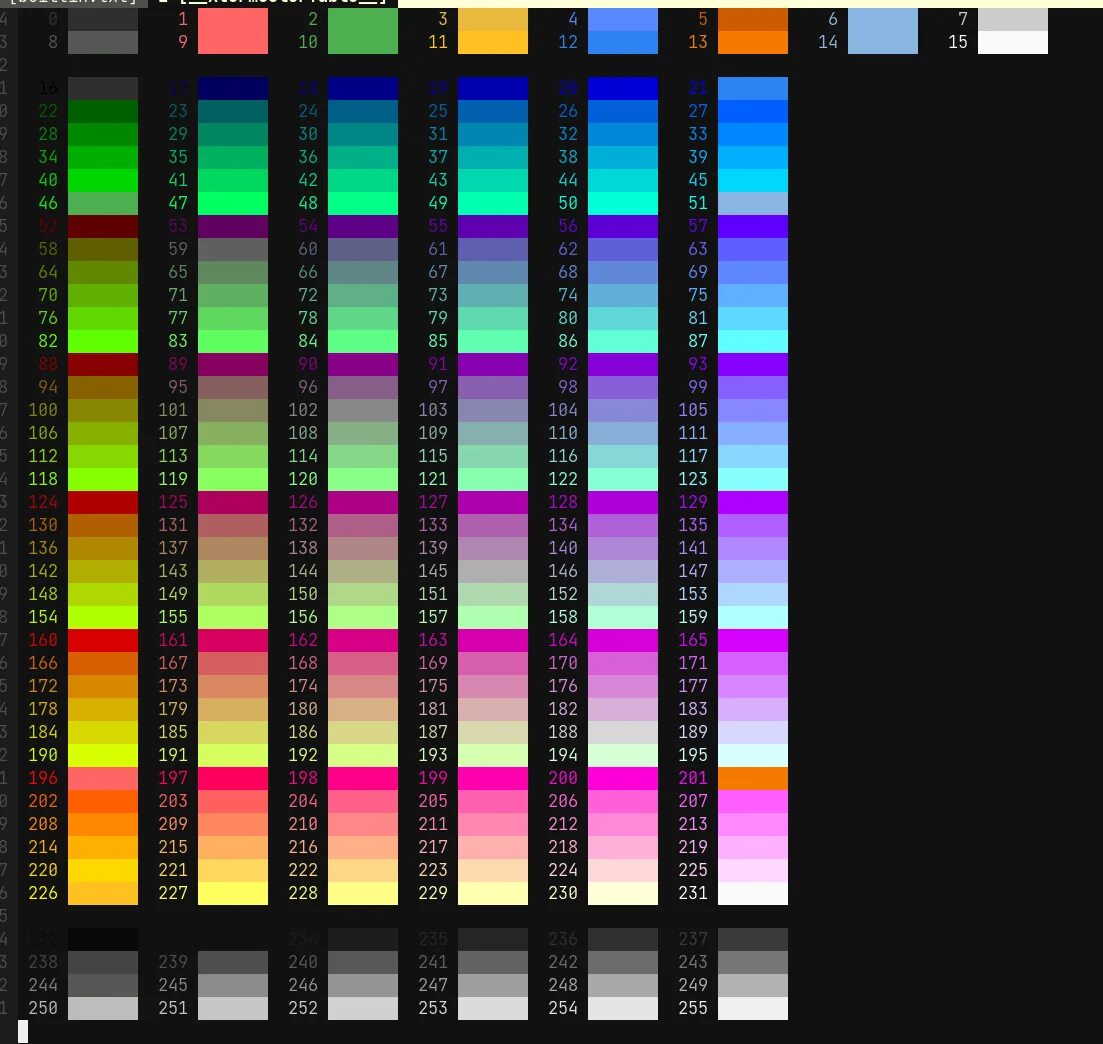Click the number label 5

pos(703,19)
